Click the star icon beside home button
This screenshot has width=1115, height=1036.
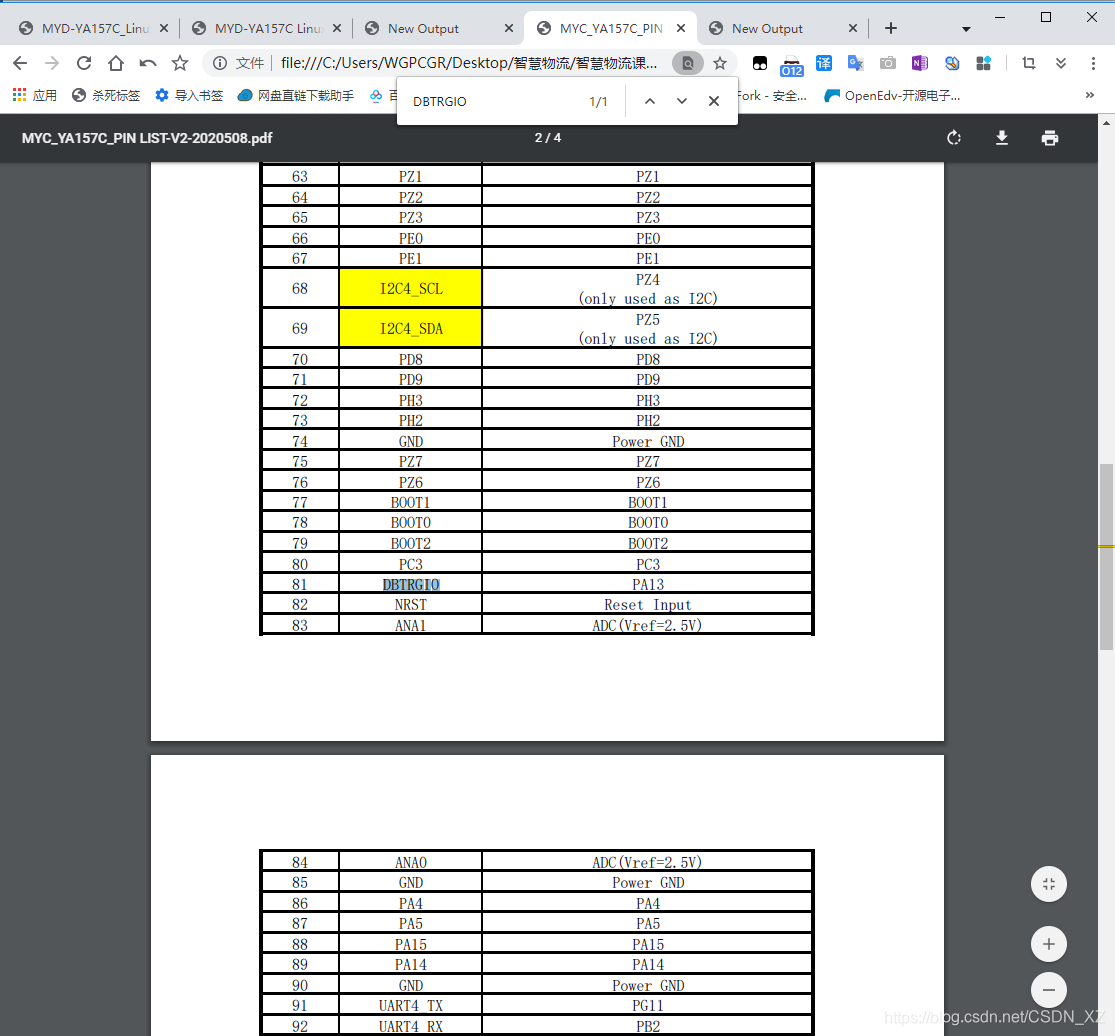click(x=180, y=63)
